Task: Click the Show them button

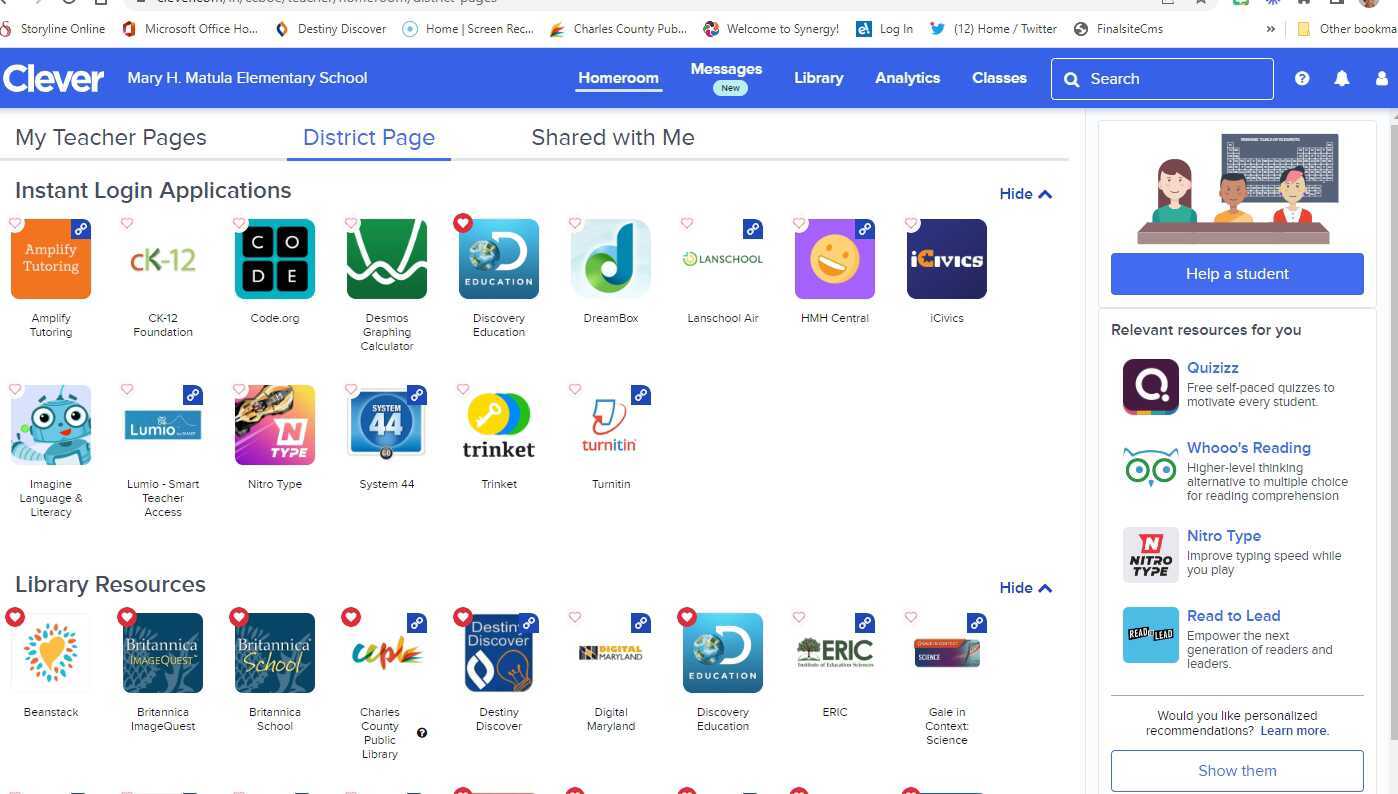Action: (1237, 771)
